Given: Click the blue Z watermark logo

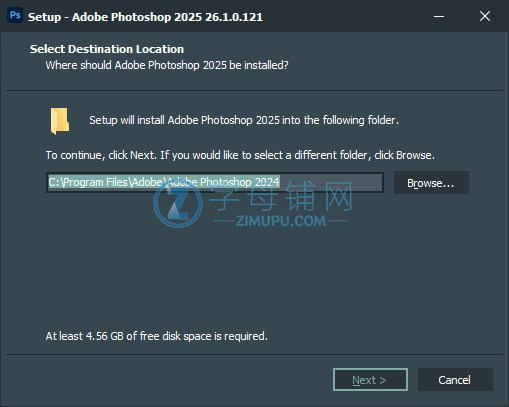Looking at the screenshot, I should (178, 204).
